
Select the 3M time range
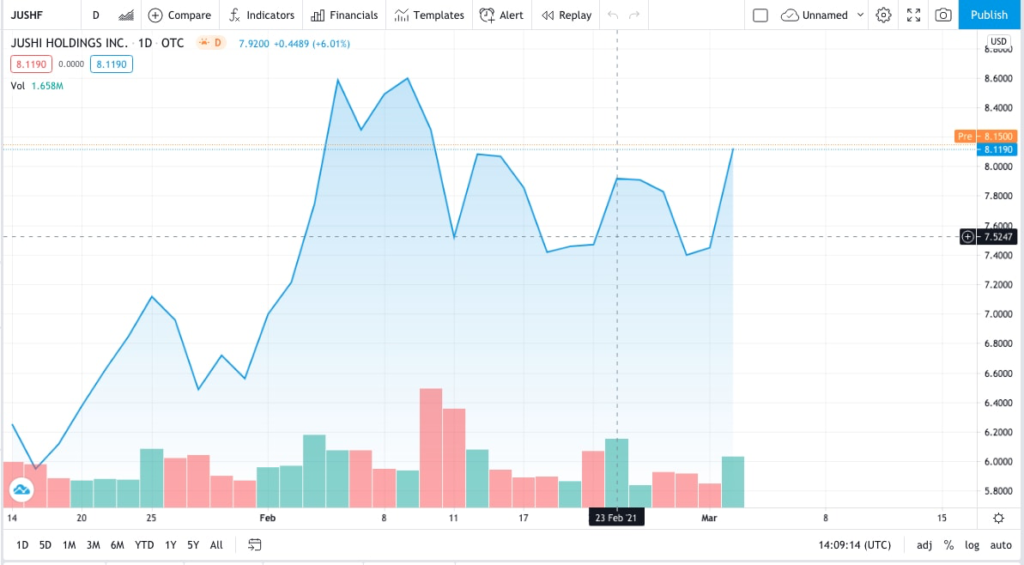coord(93,545)
